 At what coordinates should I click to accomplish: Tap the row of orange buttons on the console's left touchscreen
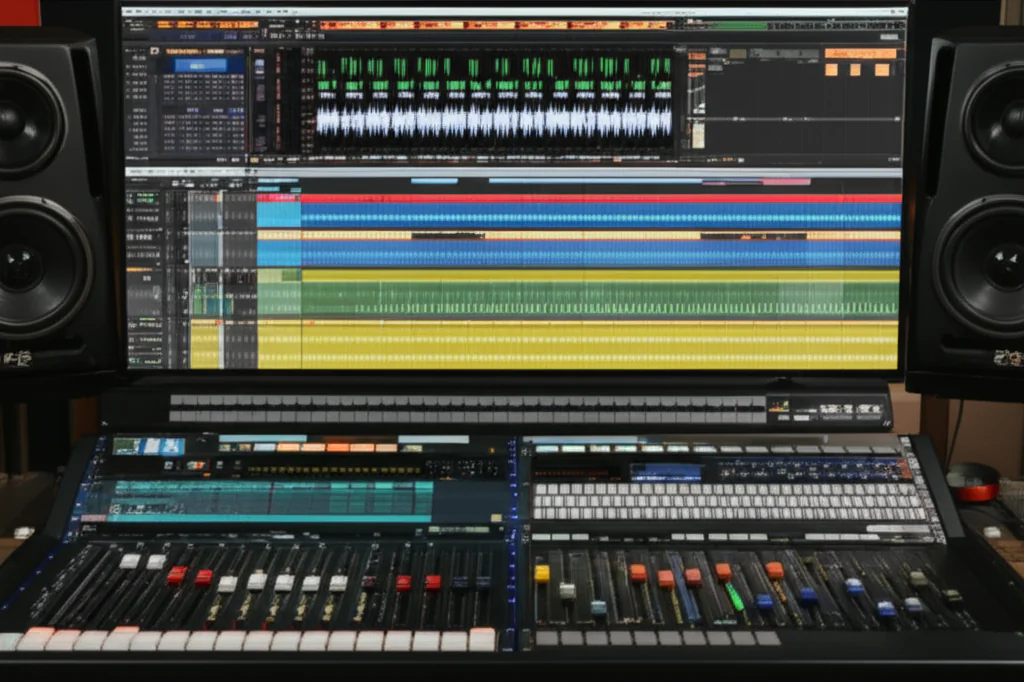coord(337,448)
